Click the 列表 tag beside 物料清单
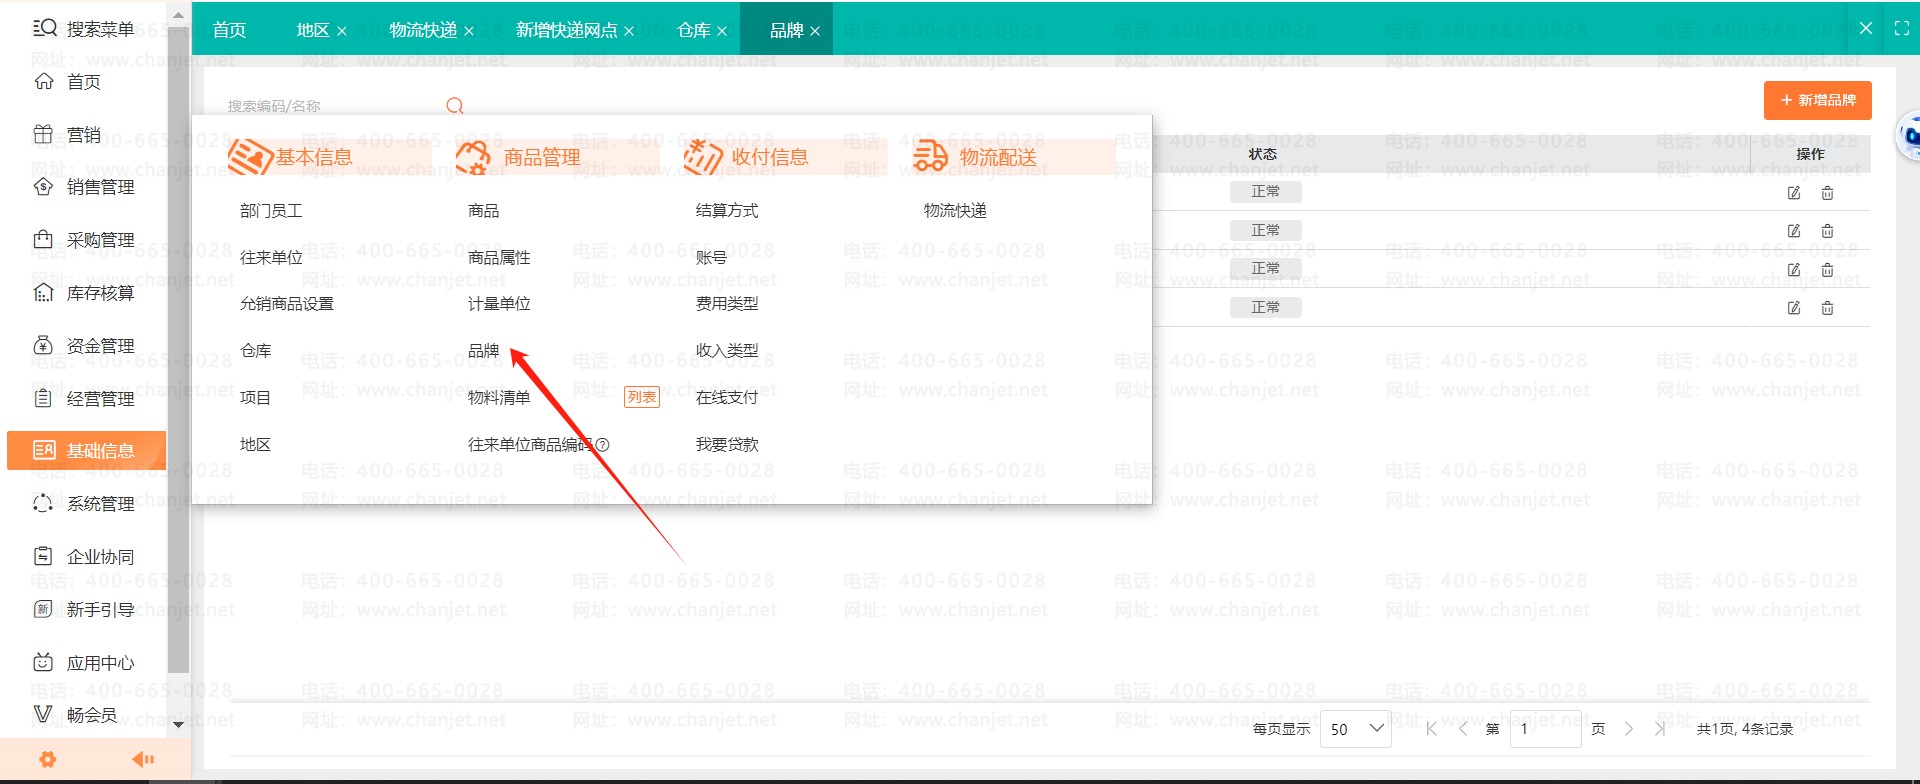 642,398
